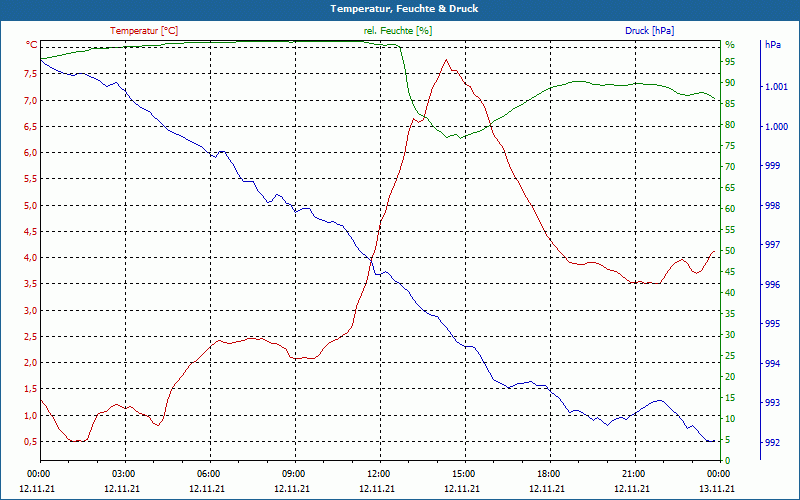Click the '995' pressure axis value
The width and height of the screenshot is (800, 500).
click(773, 324)
